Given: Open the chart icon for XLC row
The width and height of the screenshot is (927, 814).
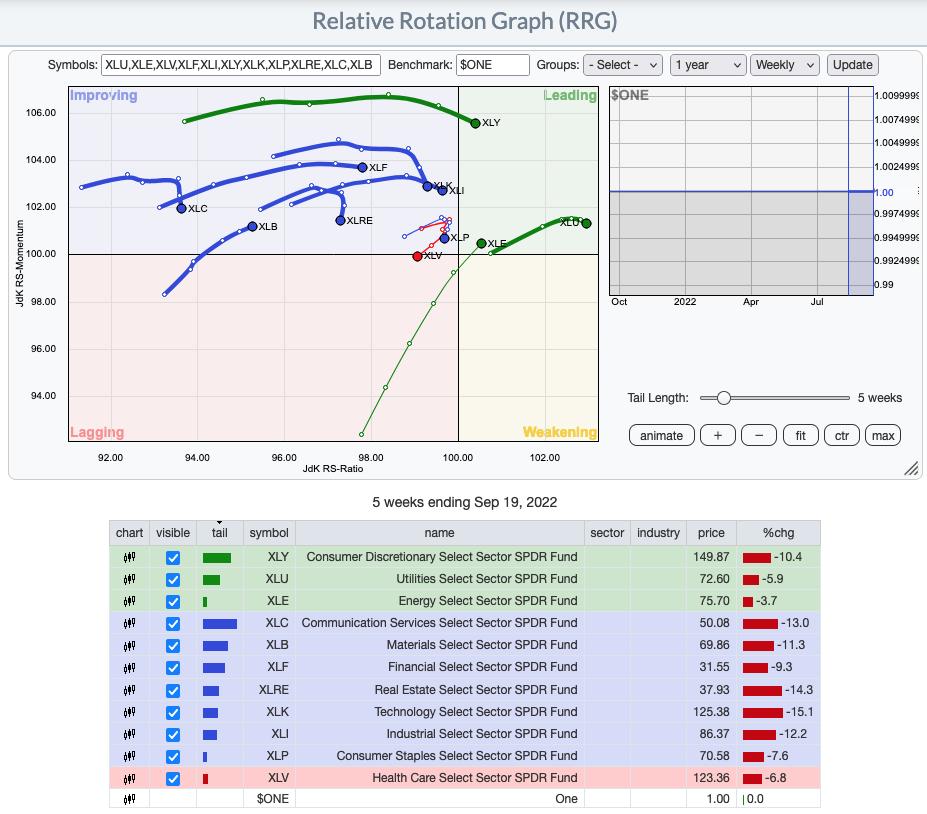Looking at the screenshot, I should pyautogui.click(x=129, y=623).
